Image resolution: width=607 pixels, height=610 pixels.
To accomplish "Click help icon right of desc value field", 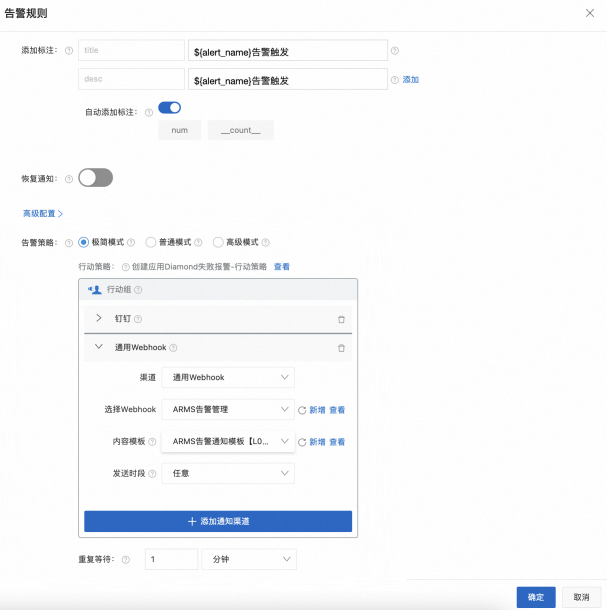I will pos(395,80).
